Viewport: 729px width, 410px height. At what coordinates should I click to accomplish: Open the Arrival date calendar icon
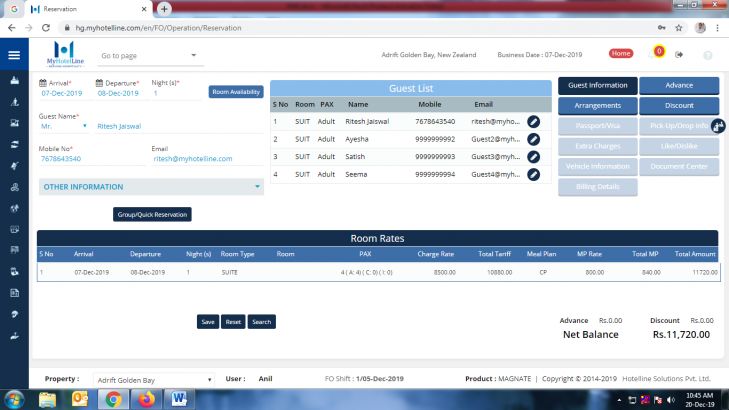(42, 83)
